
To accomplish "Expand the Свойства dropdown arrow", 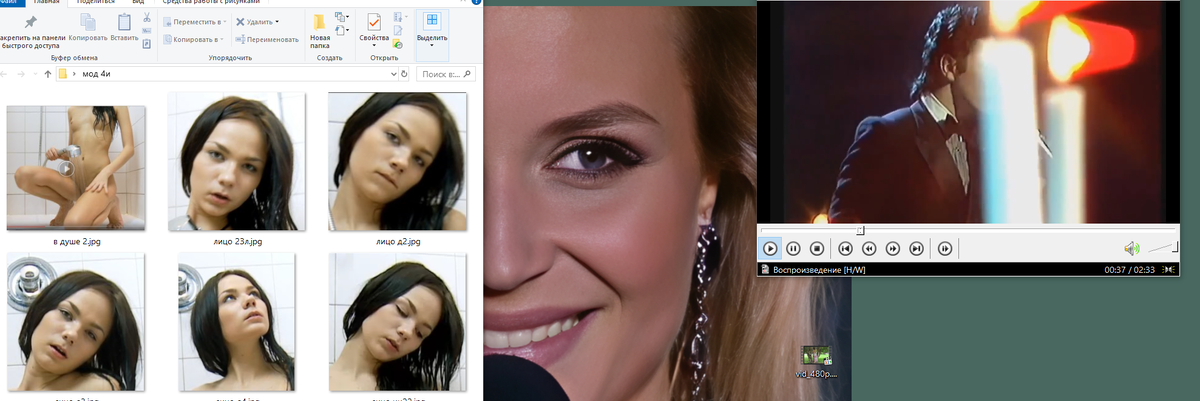I will point(374,46).
